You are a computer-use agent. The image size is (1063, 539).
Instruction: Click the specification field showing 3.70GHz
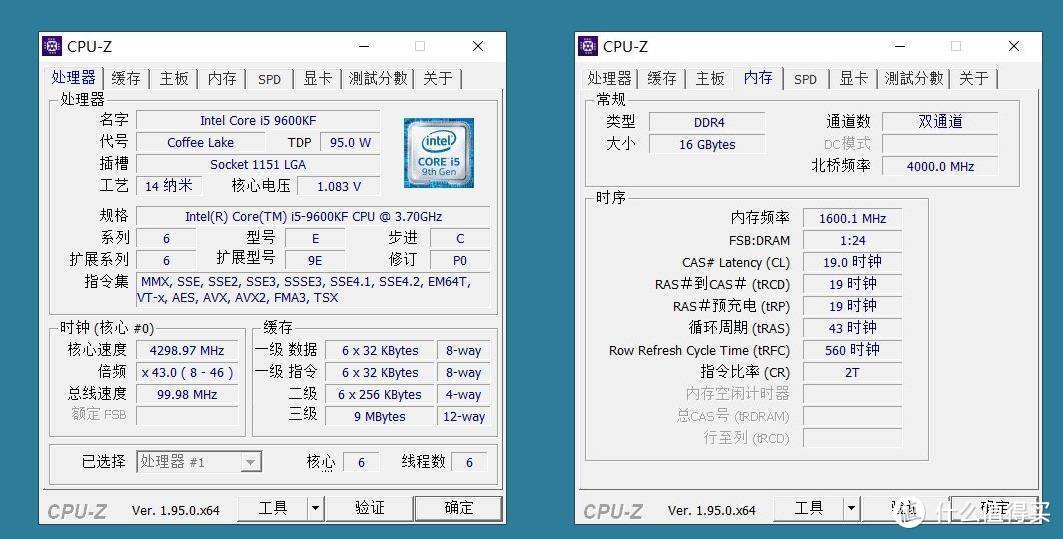pyautogui.click(x=313, y=216)
